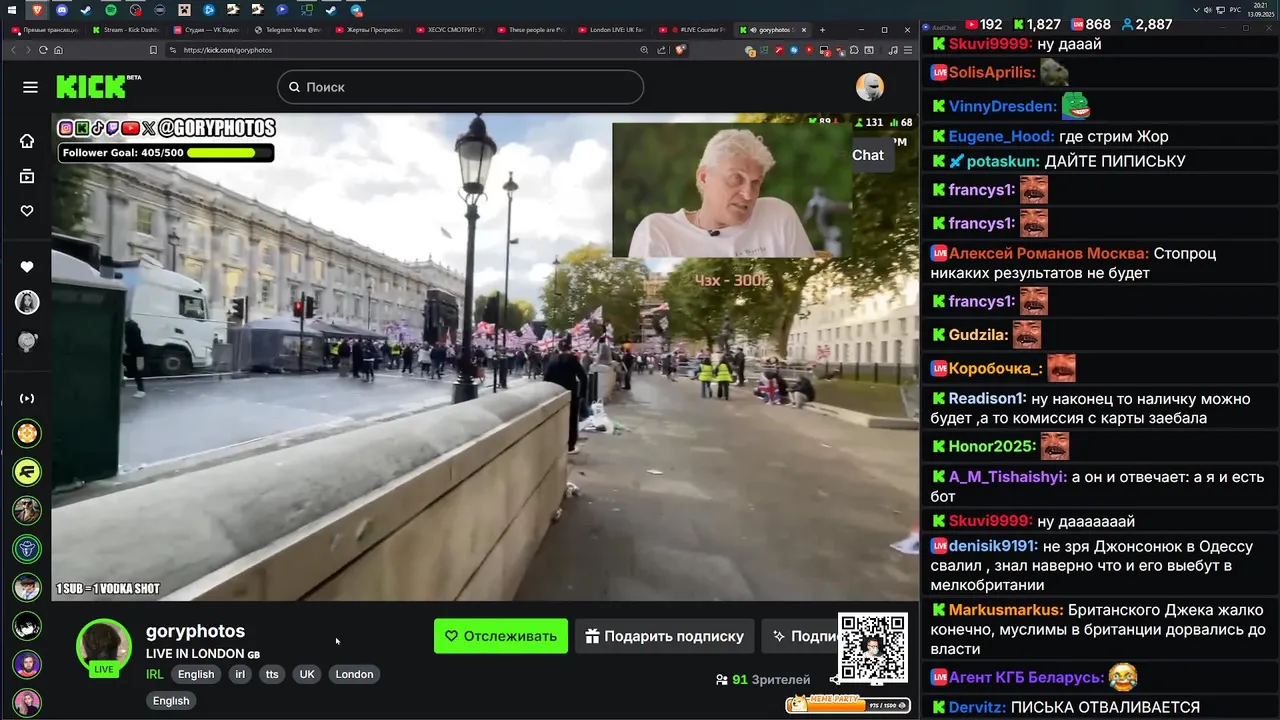The width and height of the screenshot is (1280, 720).
Task: Click the London tag chip
Action: click(x=354, y=674)
